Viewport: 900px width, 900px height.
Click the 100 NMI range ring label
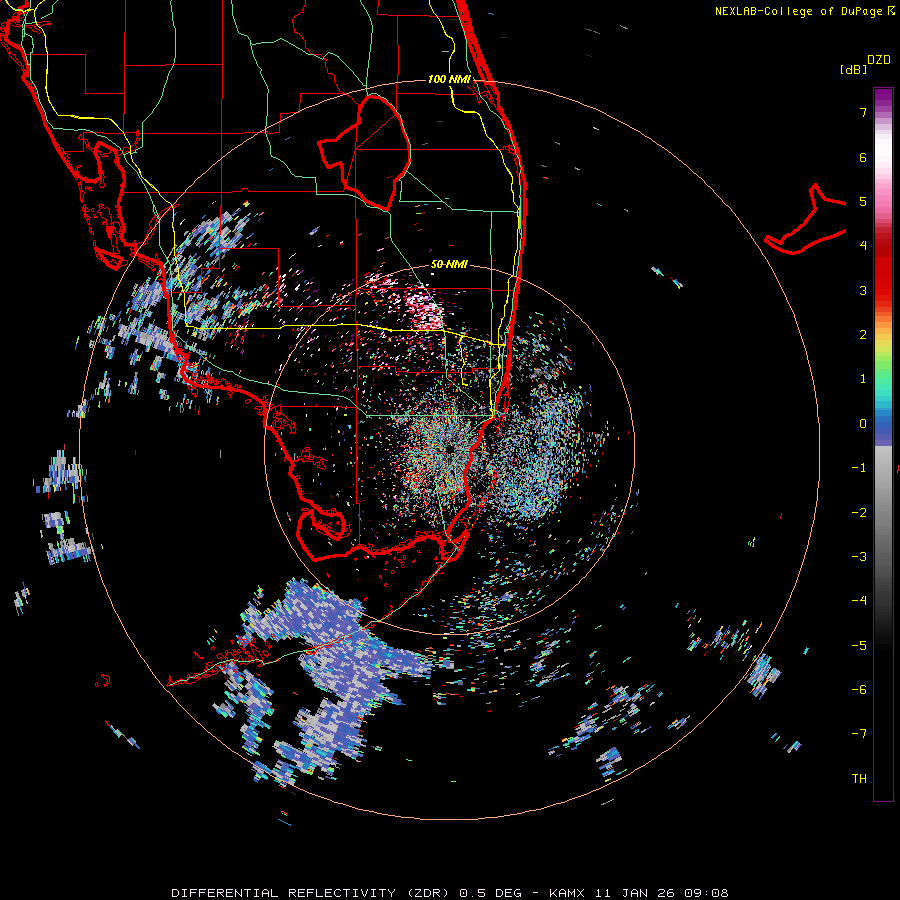pos(449,79)
